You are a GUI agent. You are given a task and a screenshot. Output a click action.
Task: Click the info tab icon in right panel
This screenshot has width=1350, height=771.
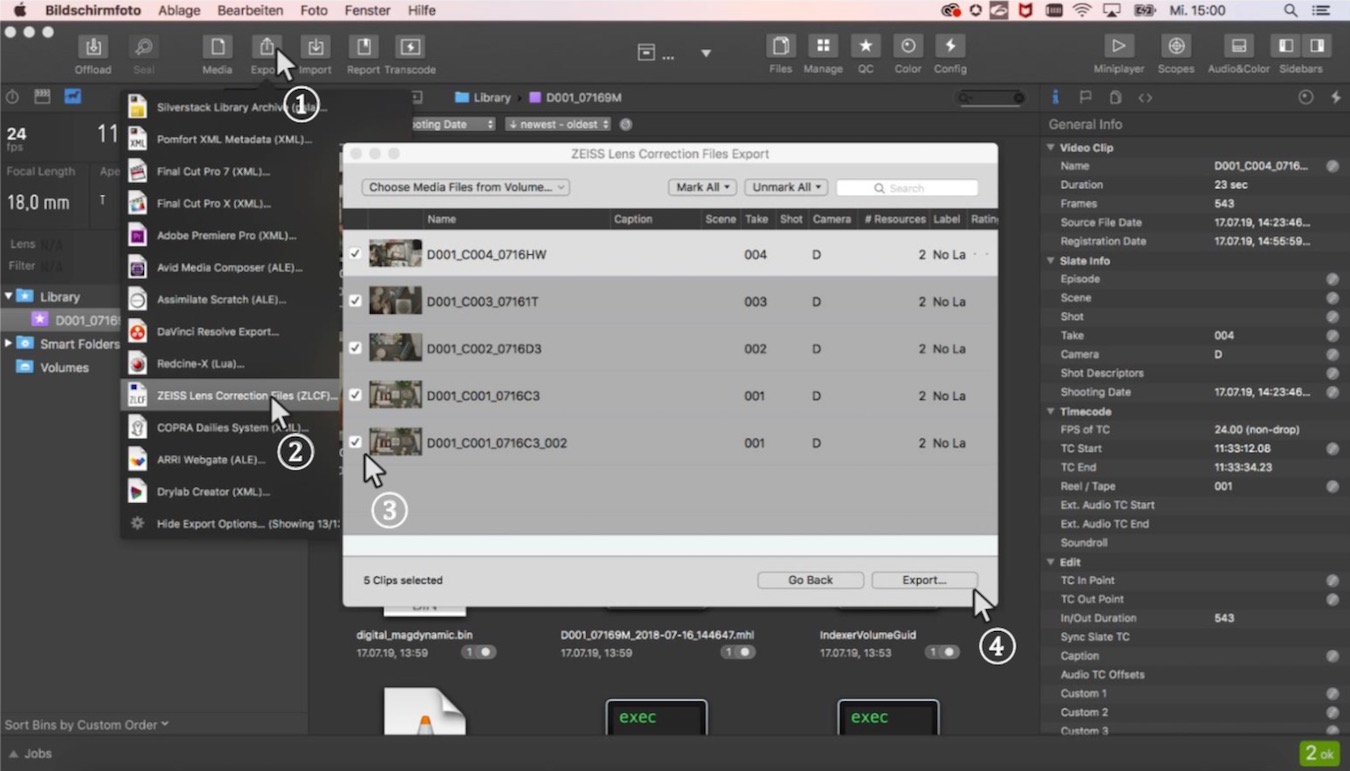click(1055, 97)
